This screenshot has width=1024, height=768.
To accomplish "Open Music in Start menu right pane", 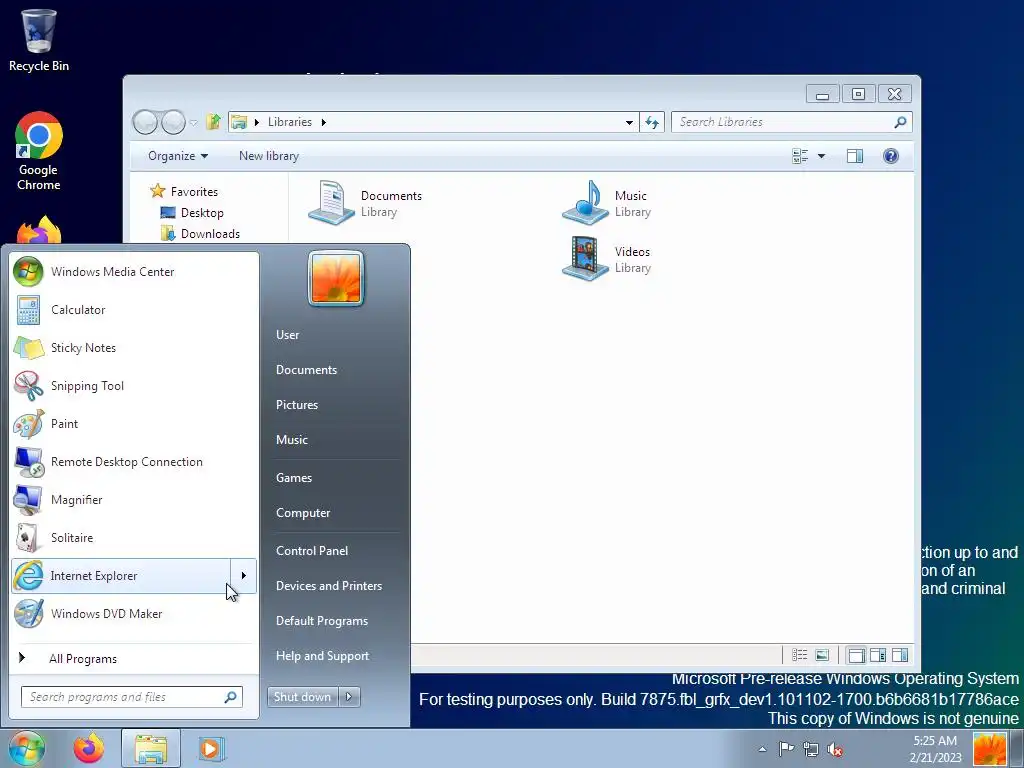I will point(291,440).
